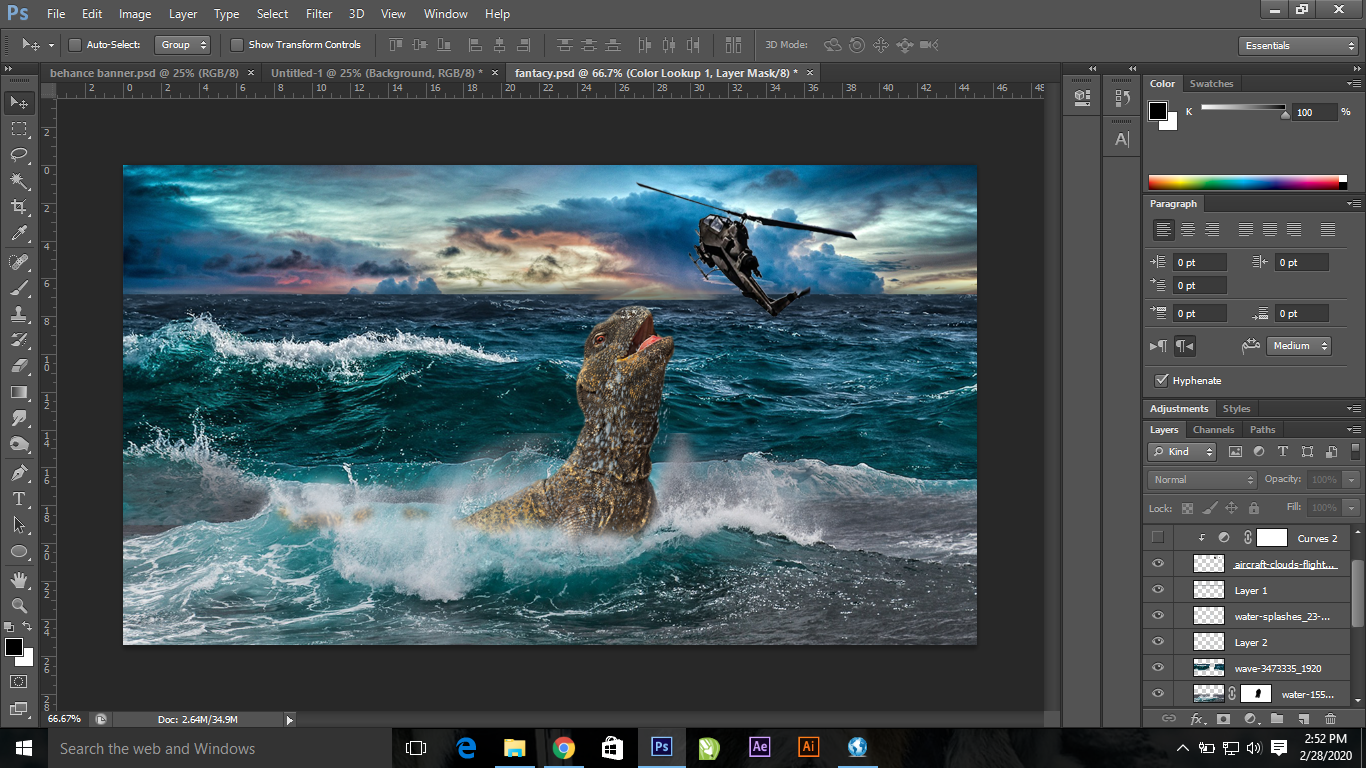
Task: Open the Medium dropdown in Paragraph panel
Action: (x=1299, y=346)
